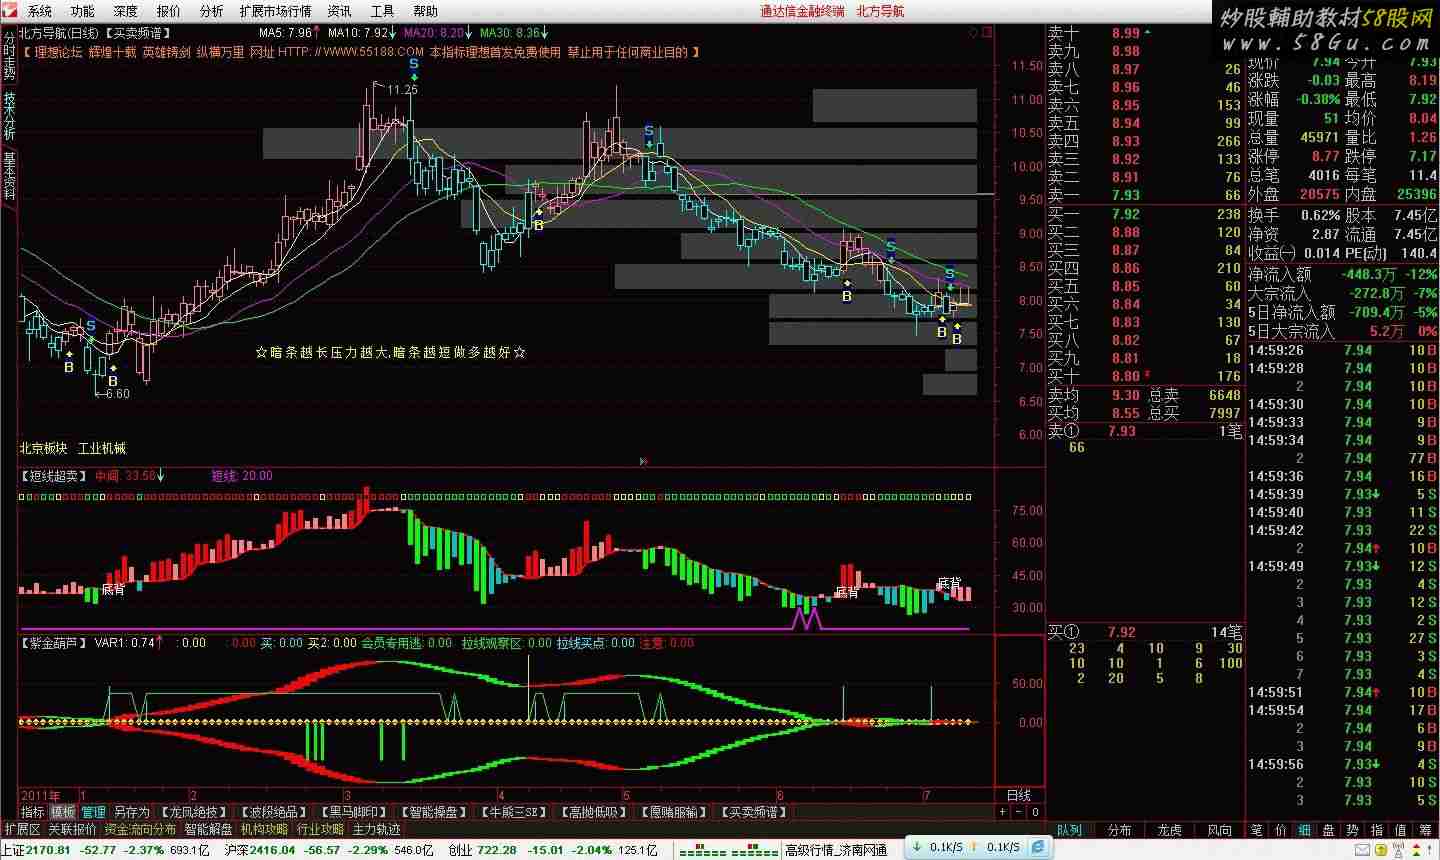Open the 报价 menu
Screen dimensions: 1440x860
[169, 11]
